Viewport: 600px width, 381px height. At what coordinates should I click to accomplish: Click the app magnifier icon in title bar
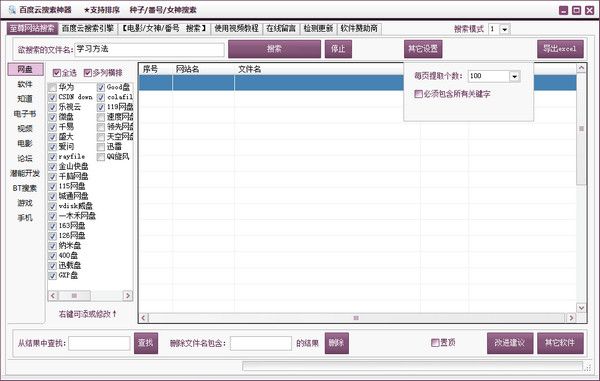point(11,10)
